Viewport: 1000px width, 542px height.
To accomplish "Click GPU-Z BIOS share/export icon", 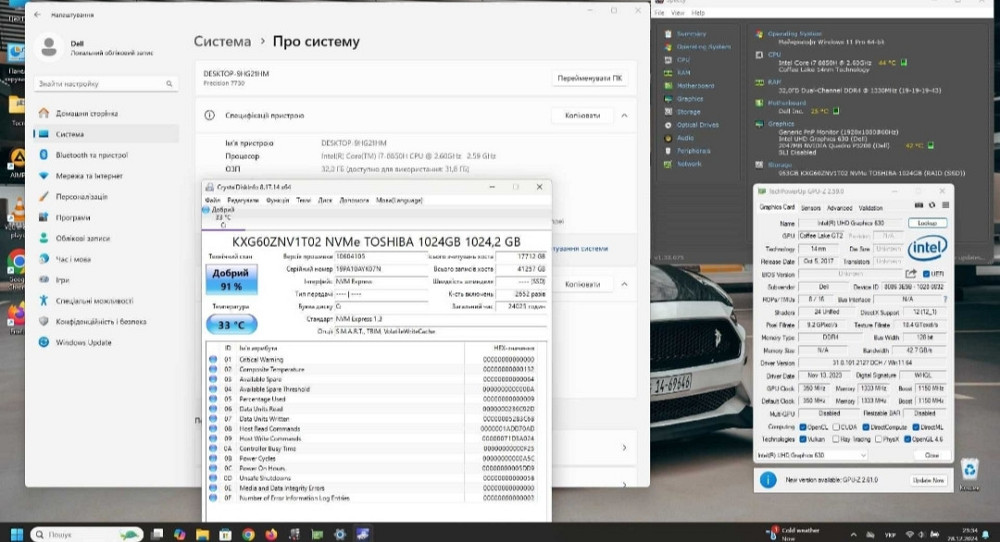I will (x=911, y=274).
